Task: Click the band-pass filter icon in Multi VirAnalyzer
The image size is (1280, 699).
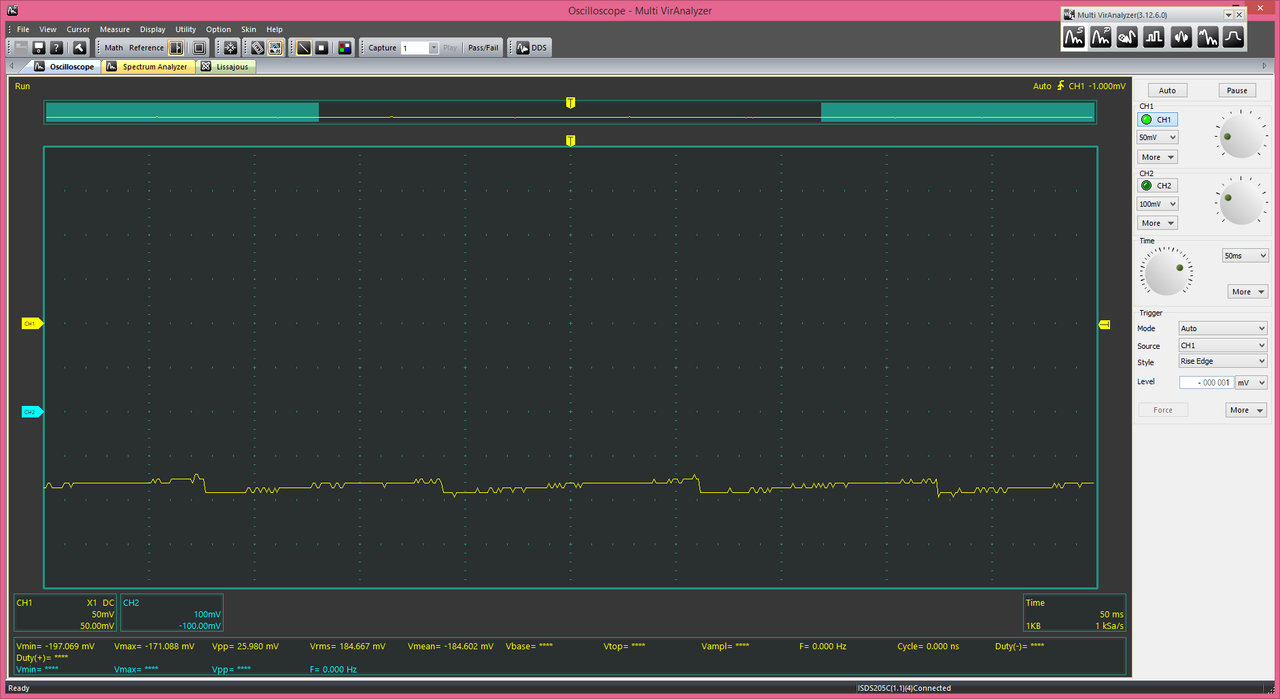Action: pyautogui.click(x=1234, y=37)
